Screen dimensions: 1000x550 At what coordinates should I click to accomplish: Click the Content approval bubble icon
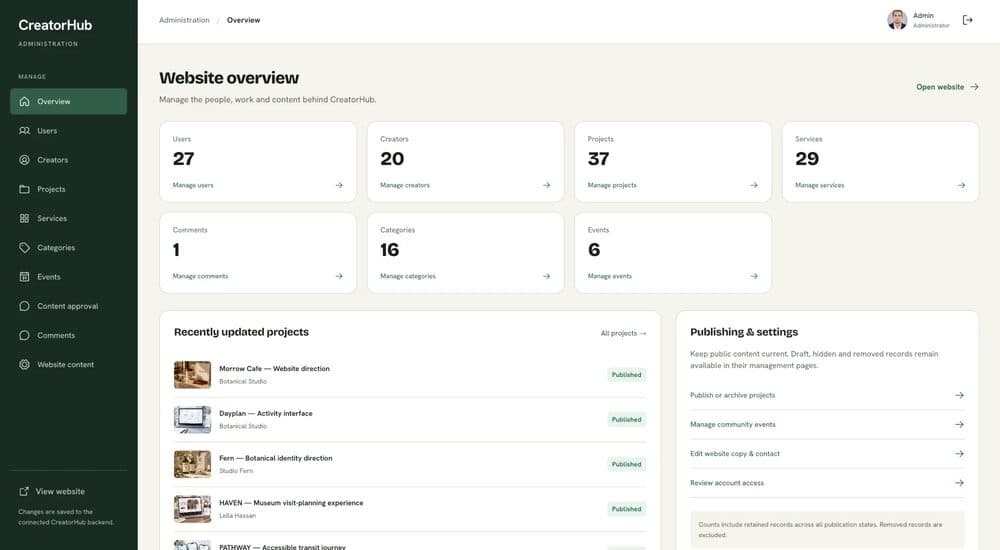[x=24, y=306]
